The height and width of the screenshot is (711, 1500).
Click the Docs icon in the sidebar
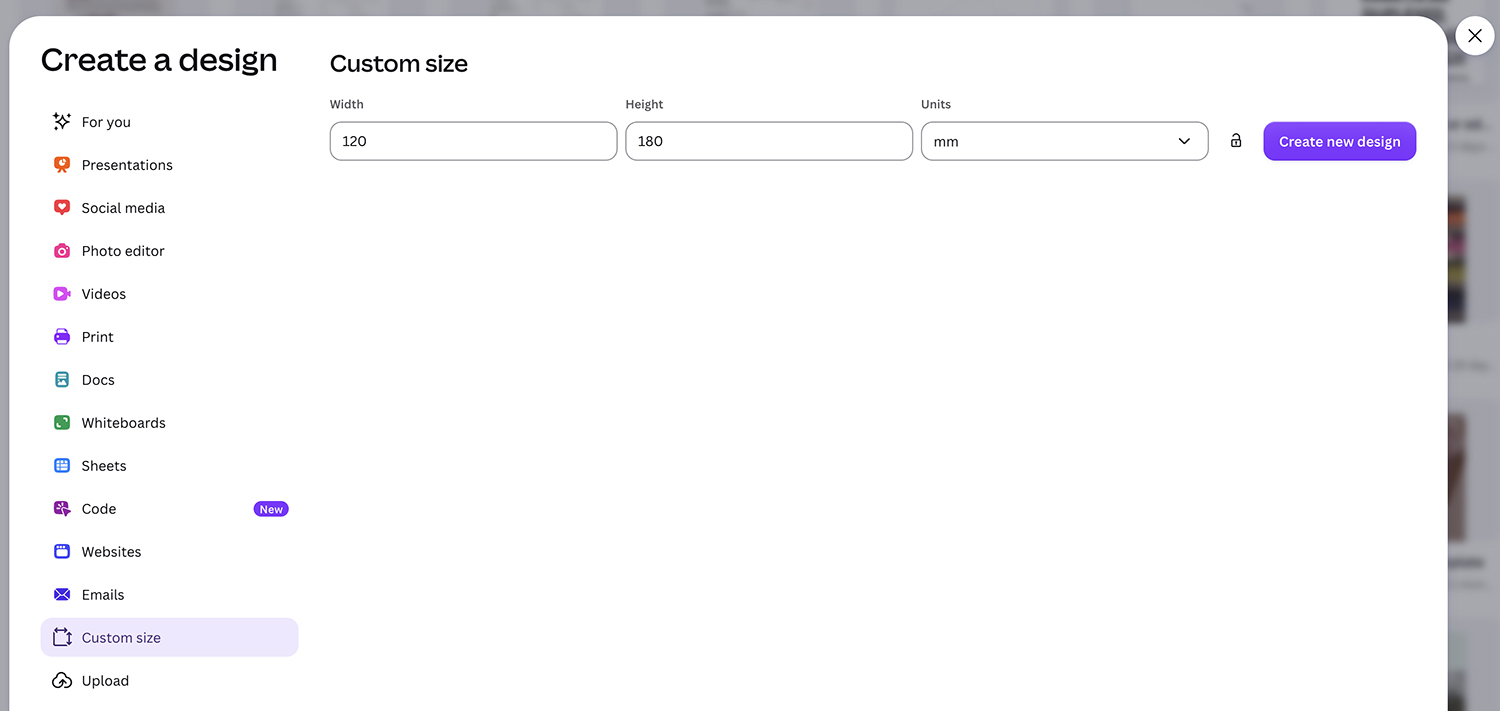point(62,380)
